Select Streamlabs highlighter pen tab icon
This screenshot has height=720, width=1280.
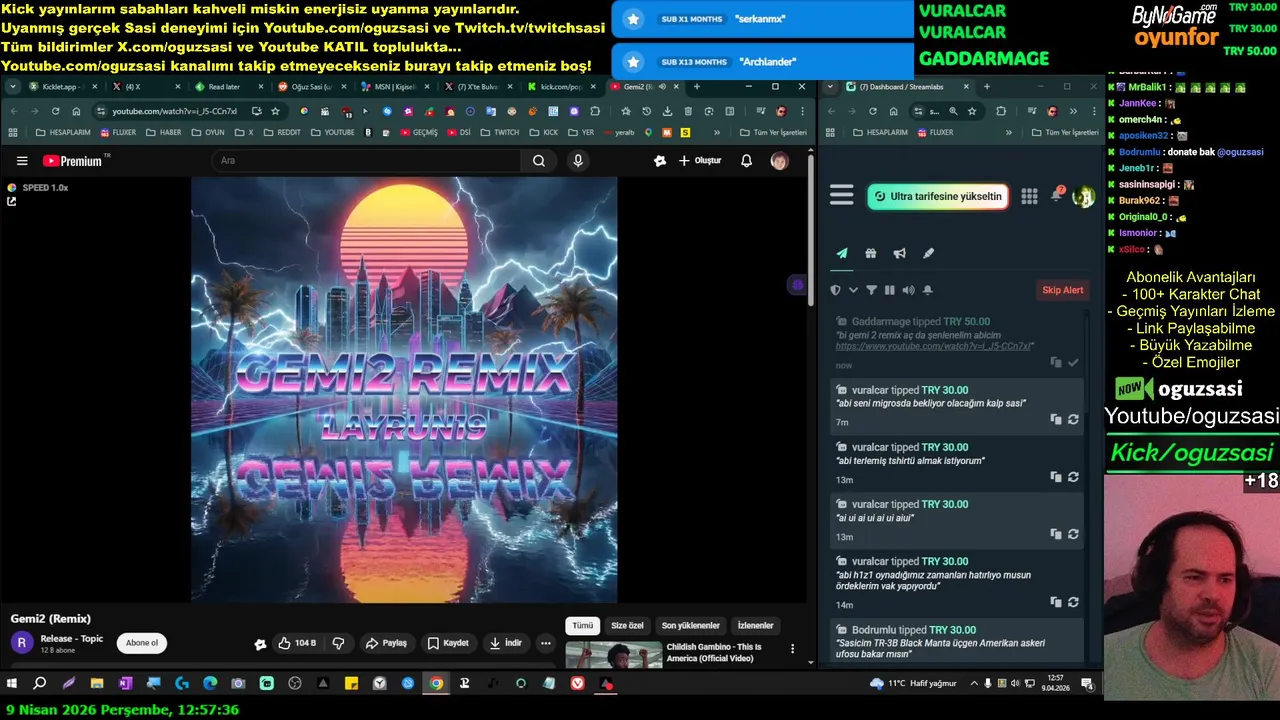coord(928,253)
